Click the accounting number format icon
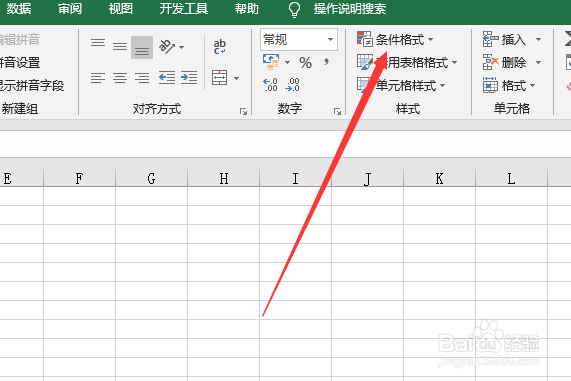 (271, 62)
